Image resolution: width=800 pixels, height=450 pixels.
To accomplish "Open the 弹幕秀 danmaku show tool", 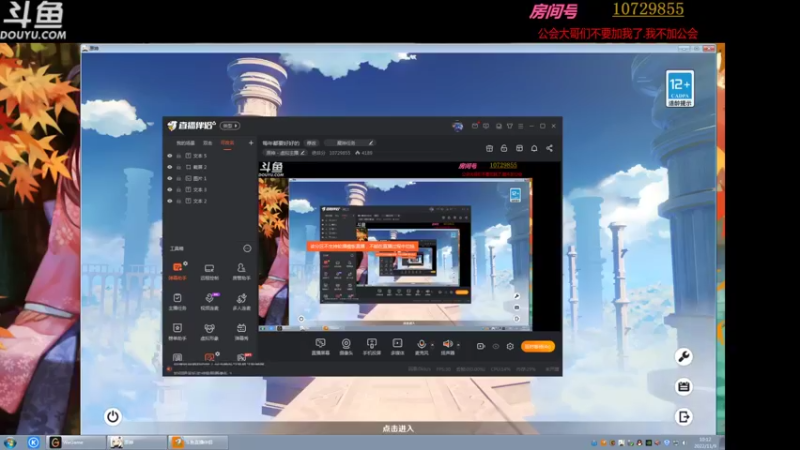I will (241, 331).
